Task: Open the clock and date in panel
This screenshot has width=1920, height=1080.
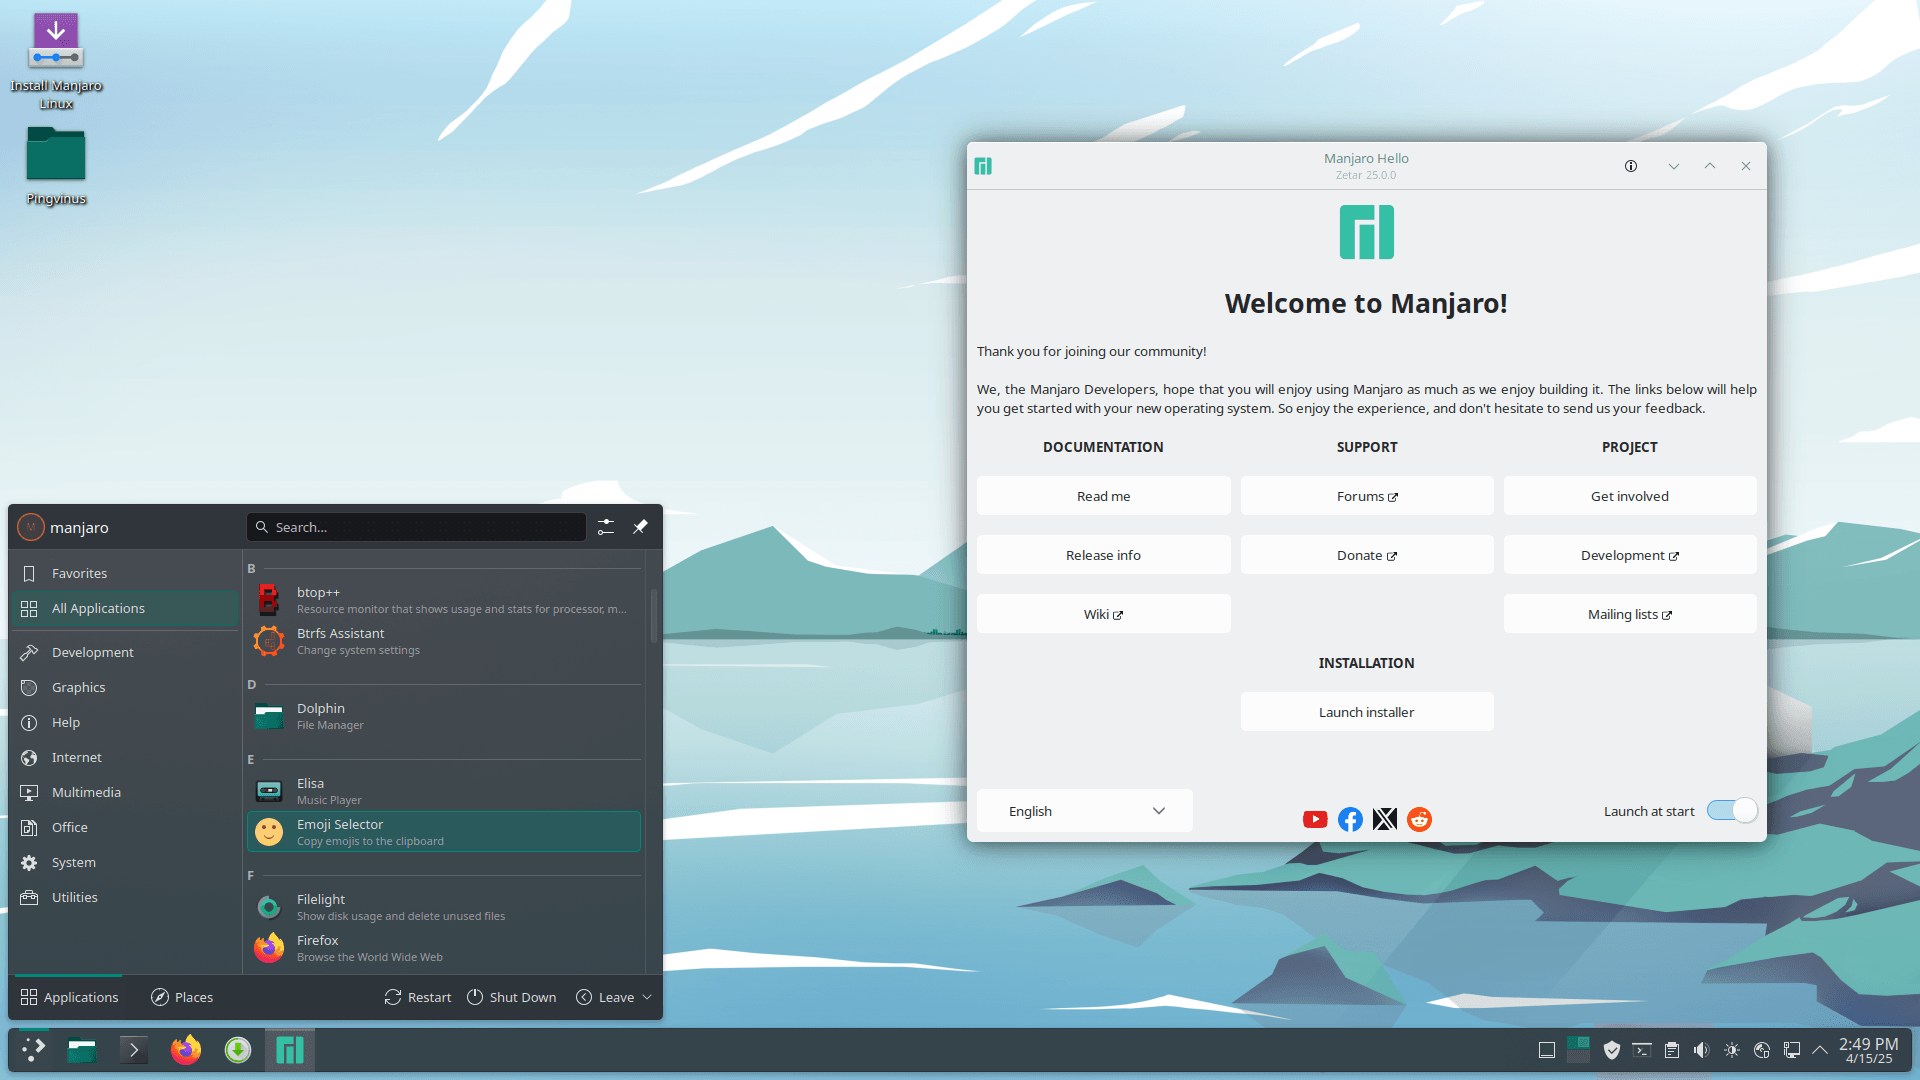Action: (1868, 1050)
